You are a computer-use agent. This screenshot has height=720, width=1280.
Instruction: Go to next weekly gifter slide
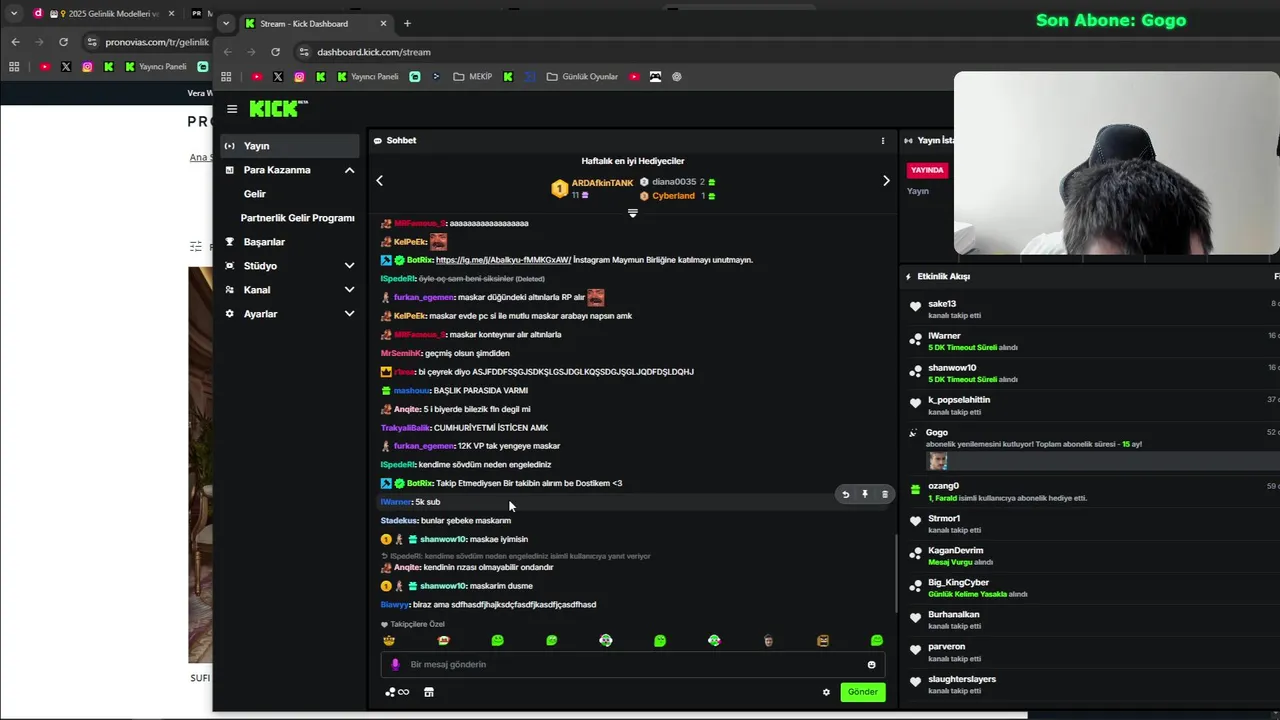(x=886, y=181)
